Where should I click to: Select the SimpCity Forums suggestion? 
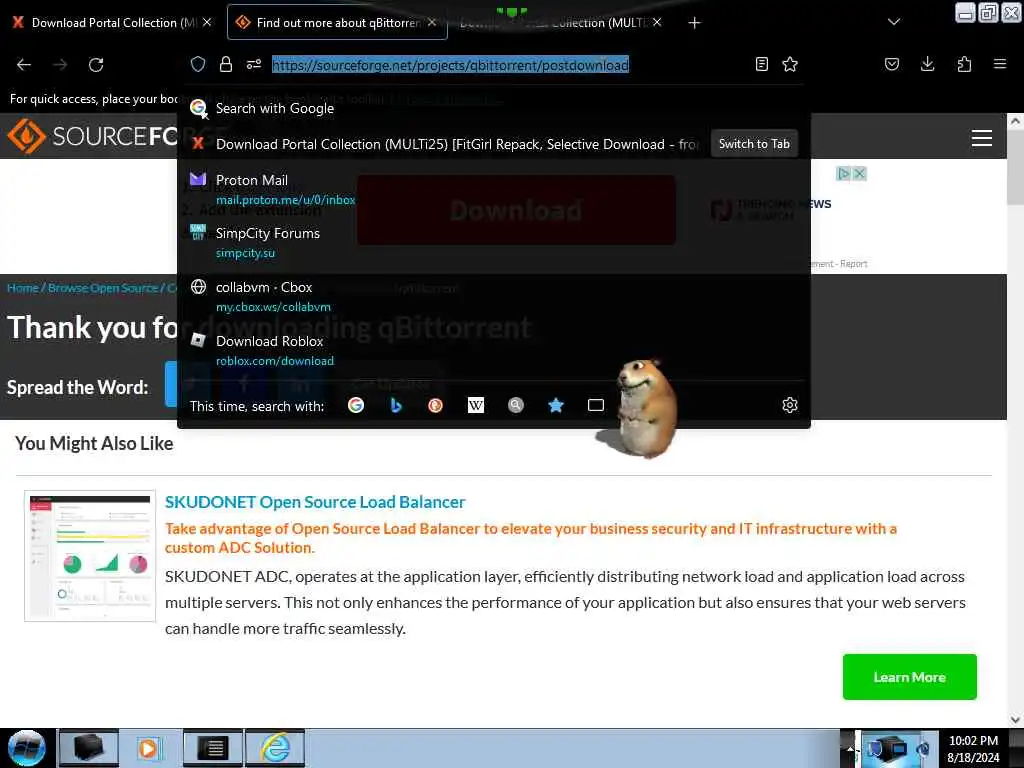tap(493, 242)
